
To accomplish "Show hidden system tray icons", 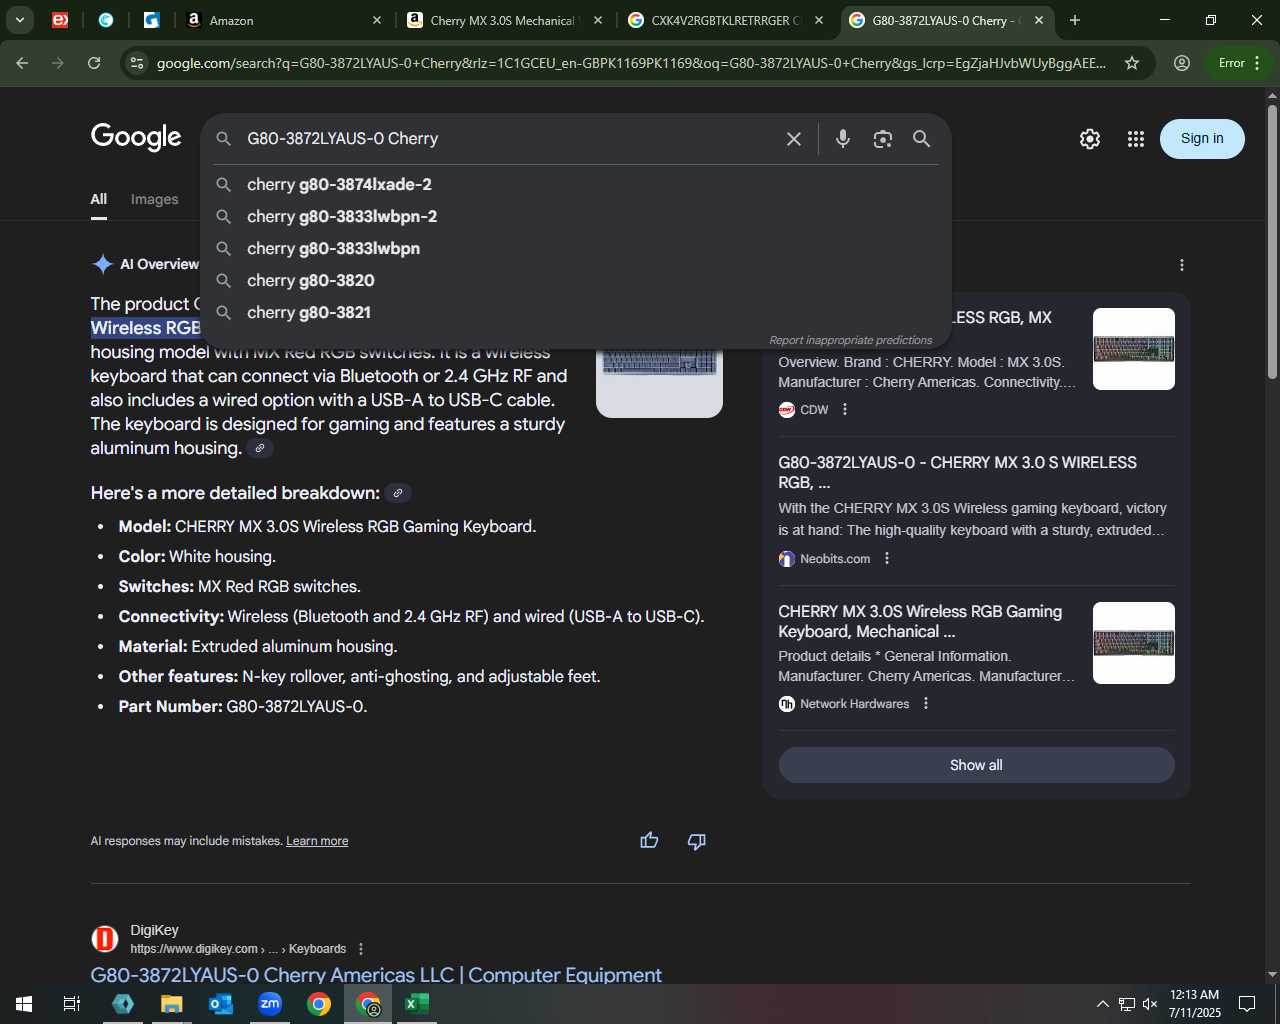I will (1102, 1004).
